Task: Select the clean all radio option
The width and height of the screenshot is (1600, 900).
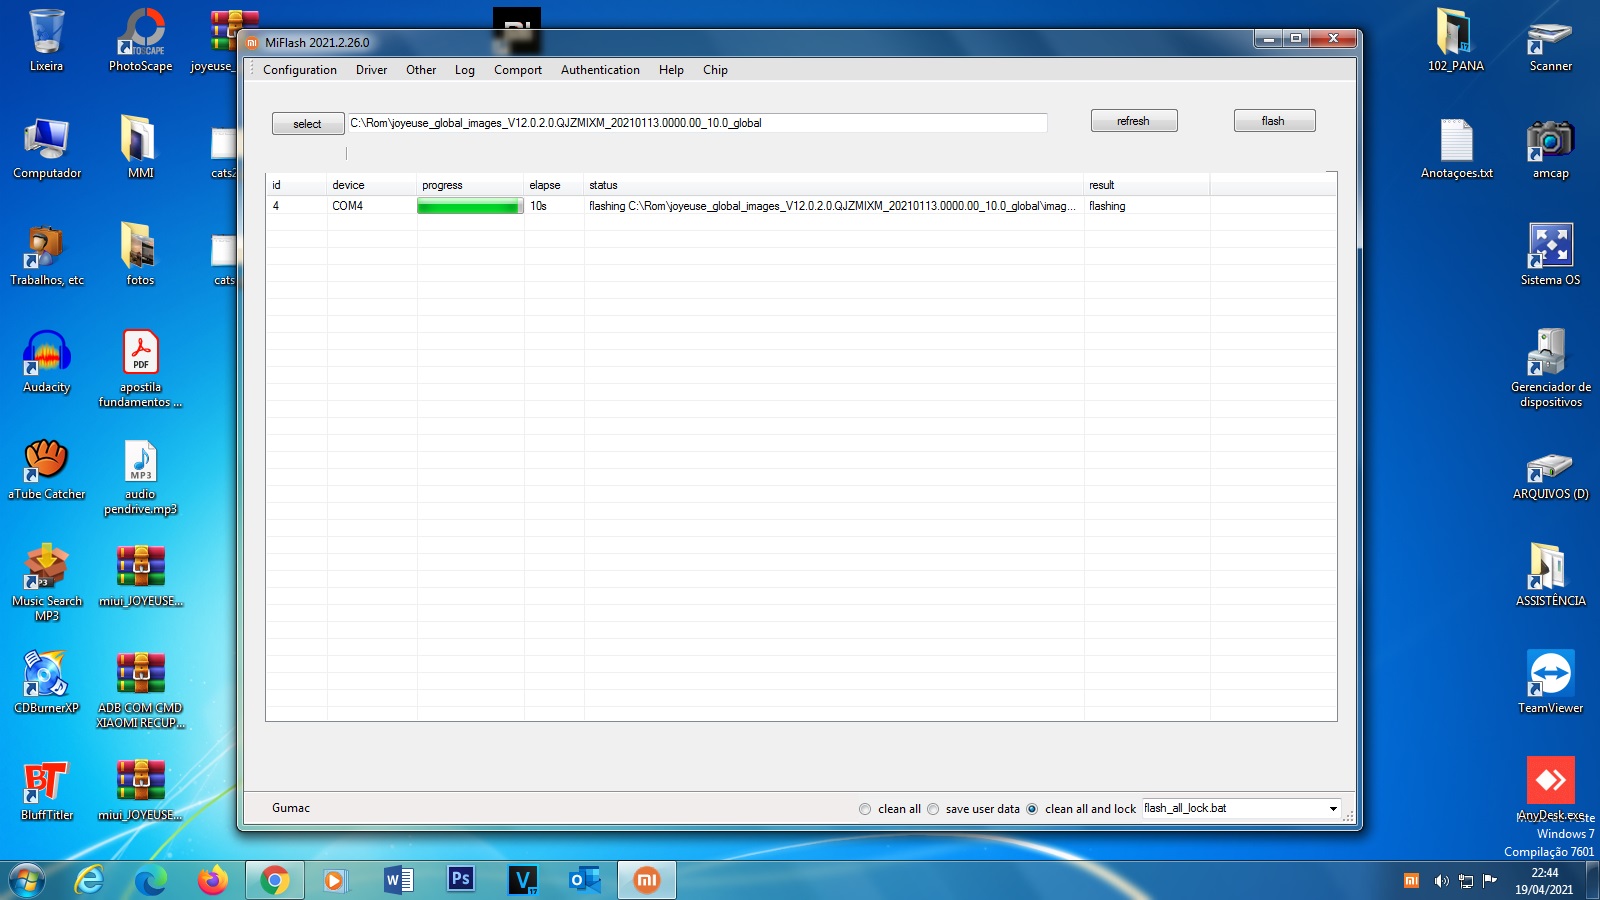Action: [865, 809]
